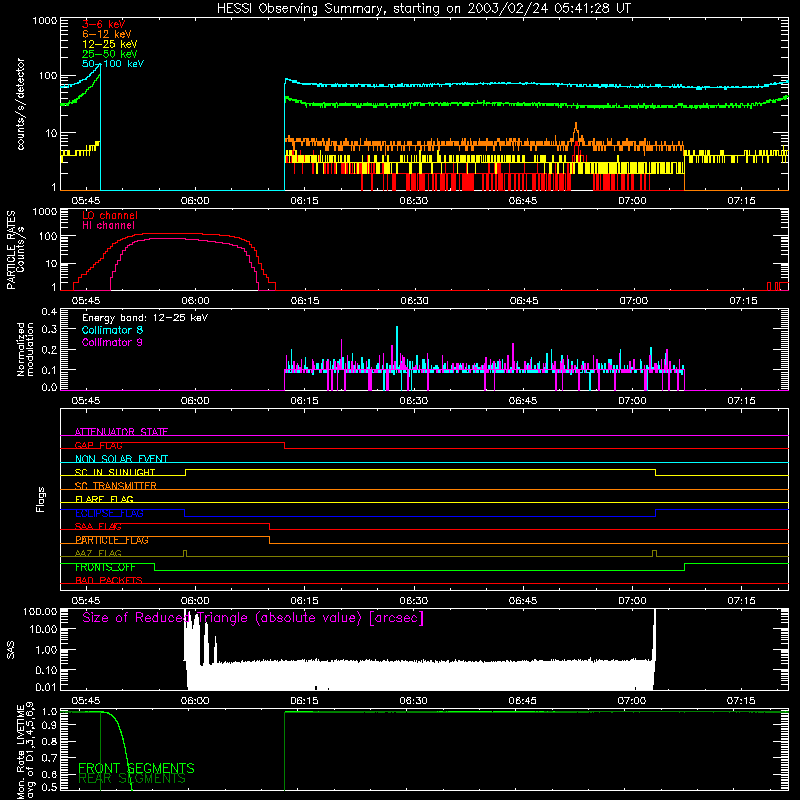Click the BAD_PACKETS flag label
The image size is (800, 800).
click(109, 580)
